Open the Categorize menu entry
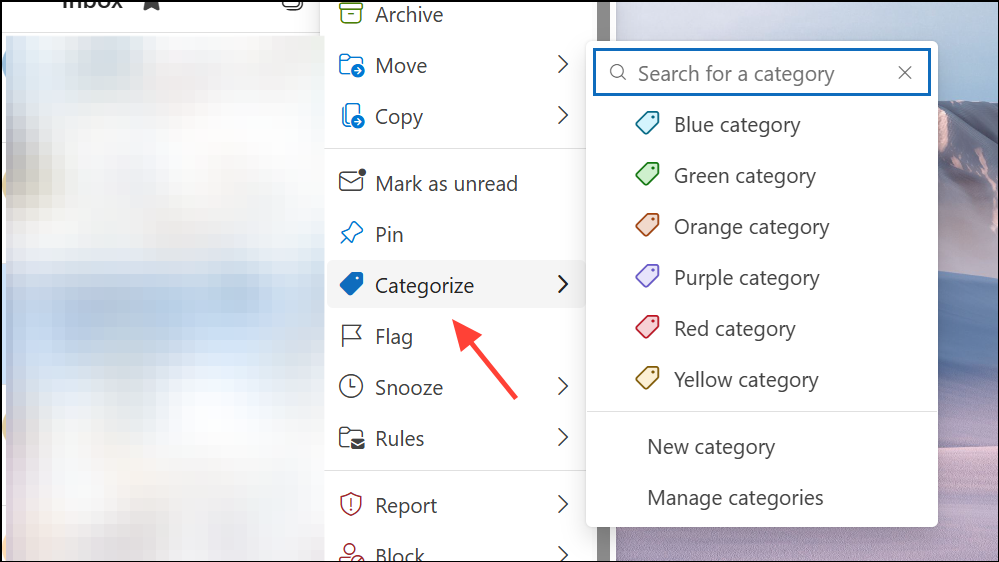 click(424, 286)
